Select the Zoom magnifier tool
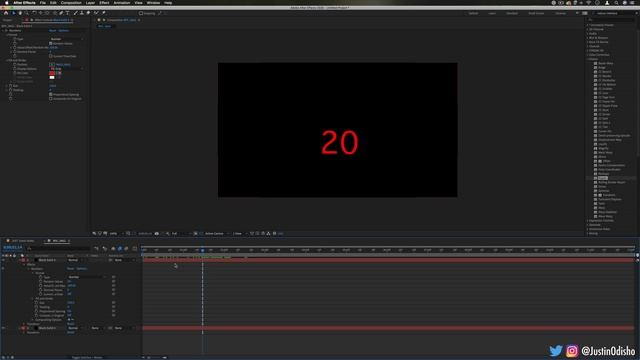The image size is (640, 360). tap(27, 13)
